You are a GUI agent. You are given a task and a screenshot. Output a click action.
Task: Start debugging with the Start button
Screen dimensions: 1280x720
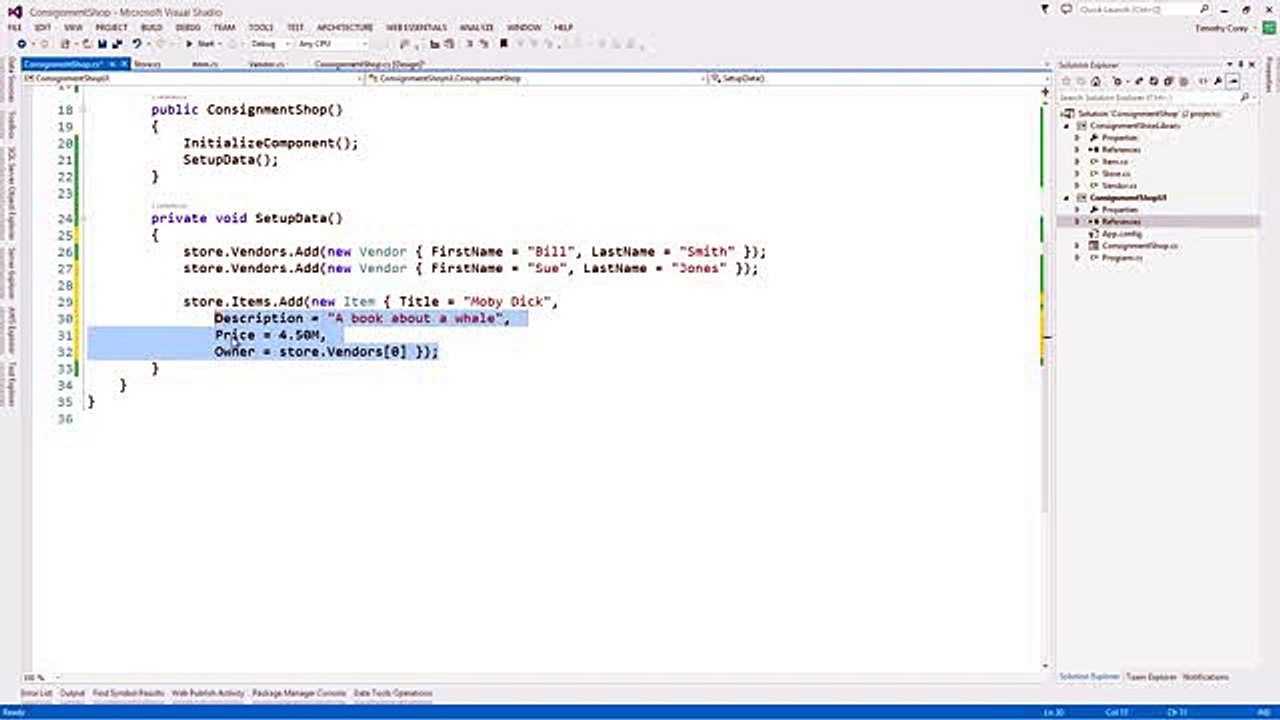pyautogui.click(x=202, y=44)
